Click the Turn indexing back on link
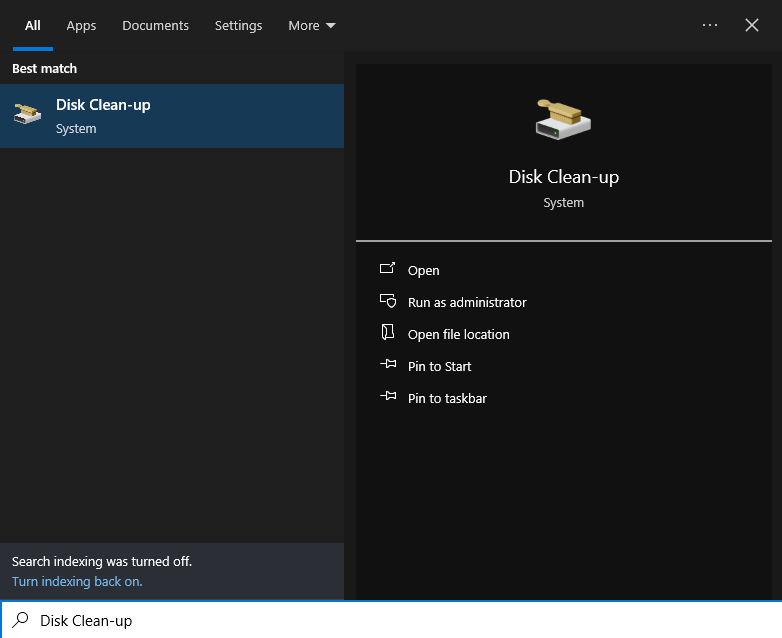The image size is (782, 638). pos(77,581)
